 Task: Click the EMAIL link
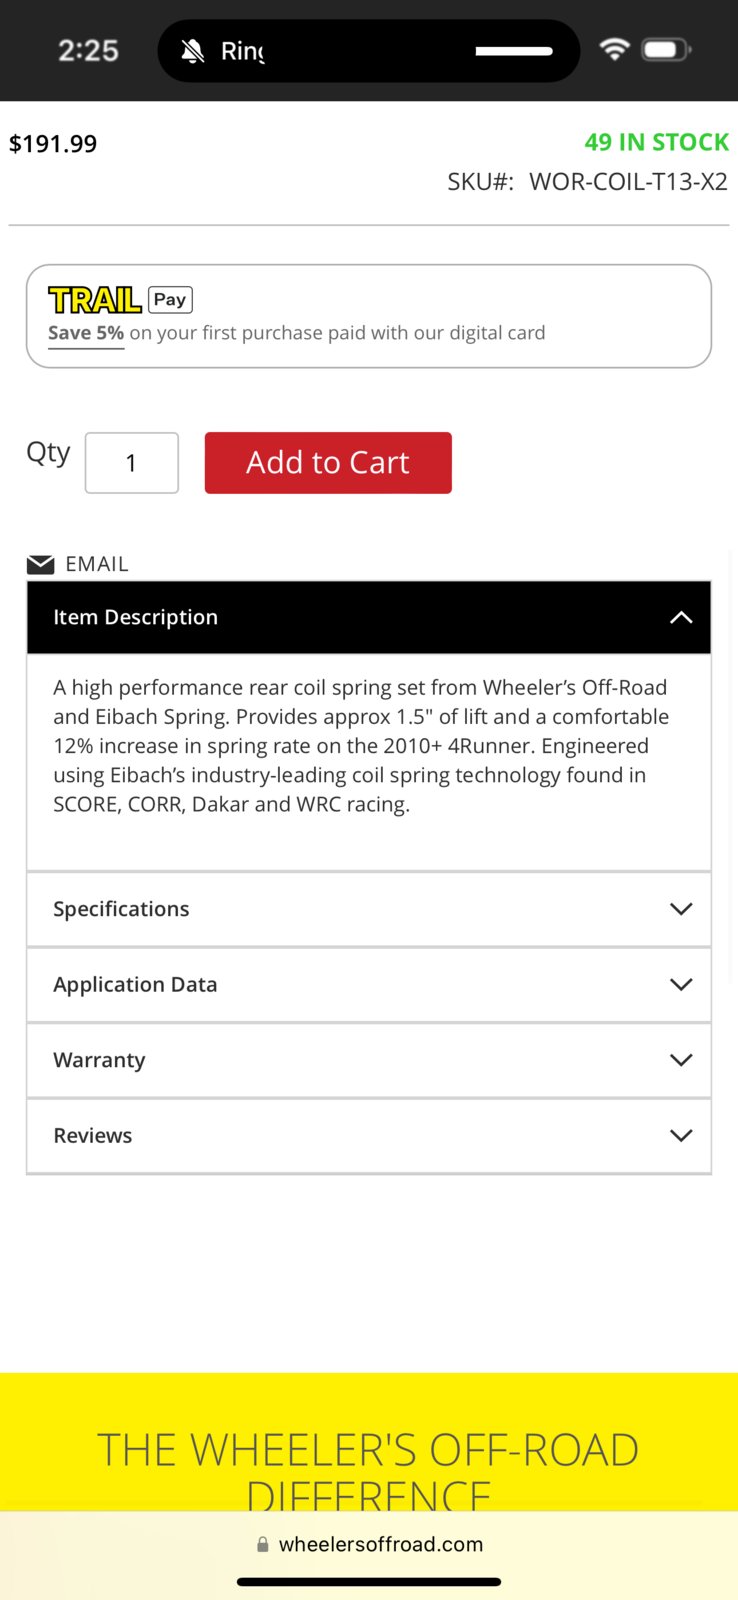coord(97,564)
